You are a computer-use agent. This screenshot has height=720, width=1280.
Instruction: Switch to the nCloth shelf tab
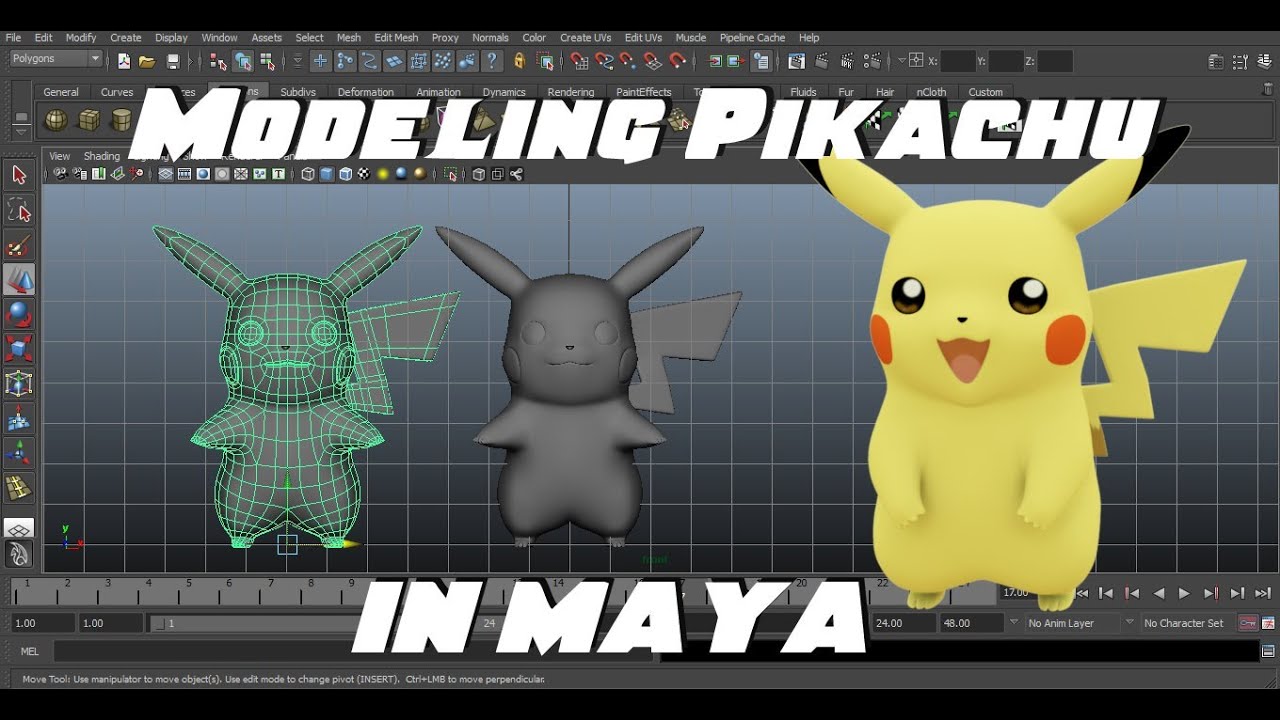(x=931, y=92)
